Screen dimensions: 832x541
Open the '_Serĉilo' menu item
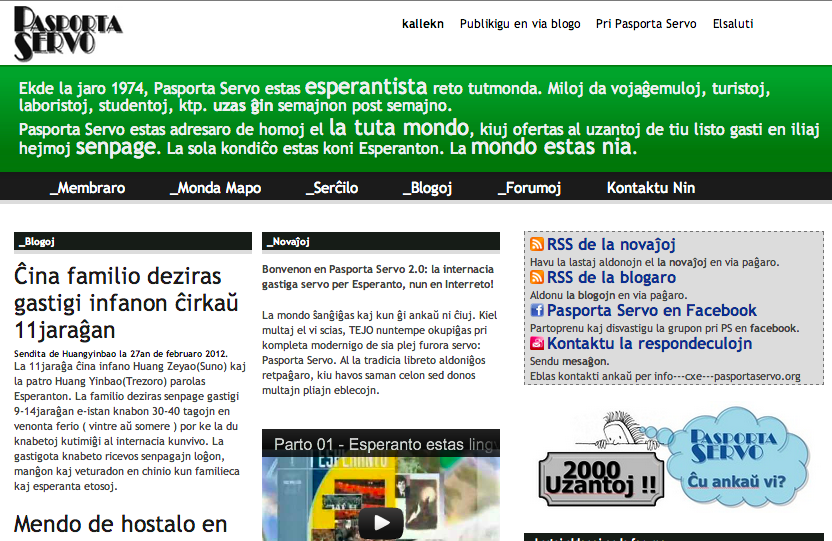[332, 188]
